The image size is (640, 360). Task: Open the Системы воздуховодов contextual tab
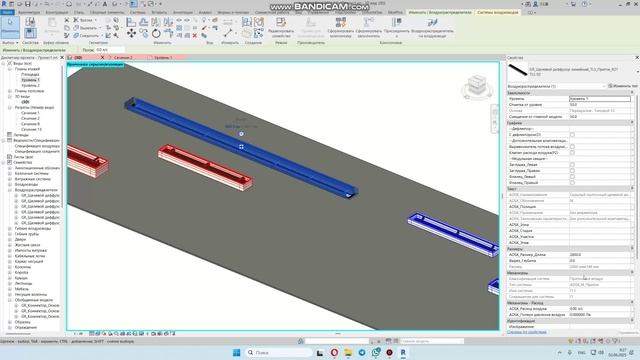498,12
